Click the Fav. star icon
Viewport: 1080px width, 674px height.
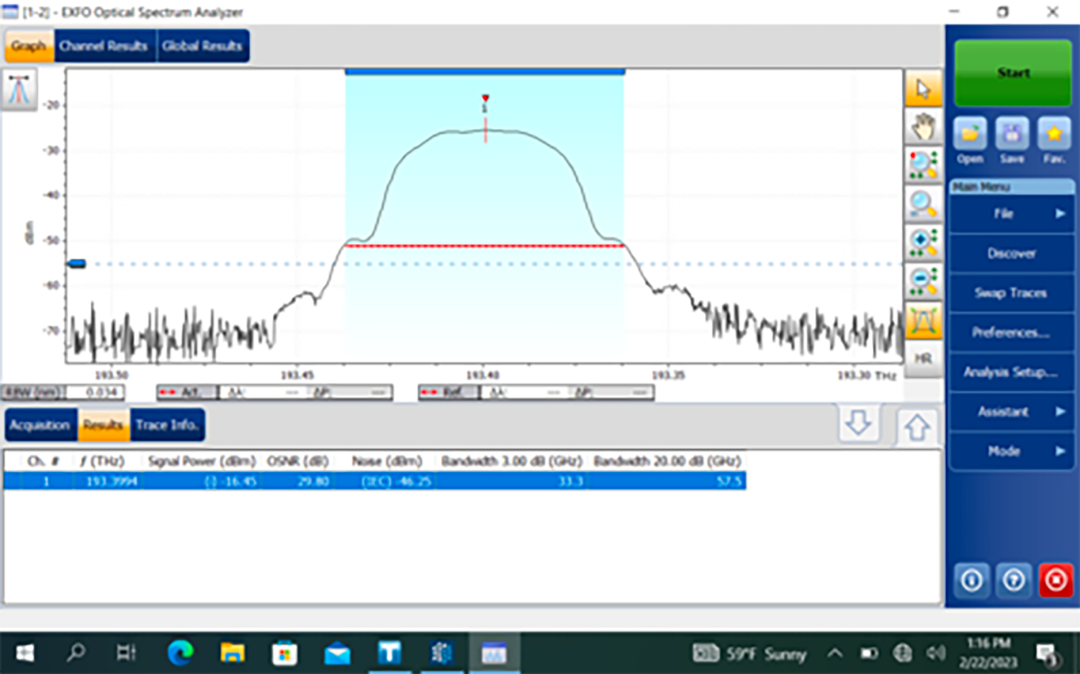(x=1053, y=137)
